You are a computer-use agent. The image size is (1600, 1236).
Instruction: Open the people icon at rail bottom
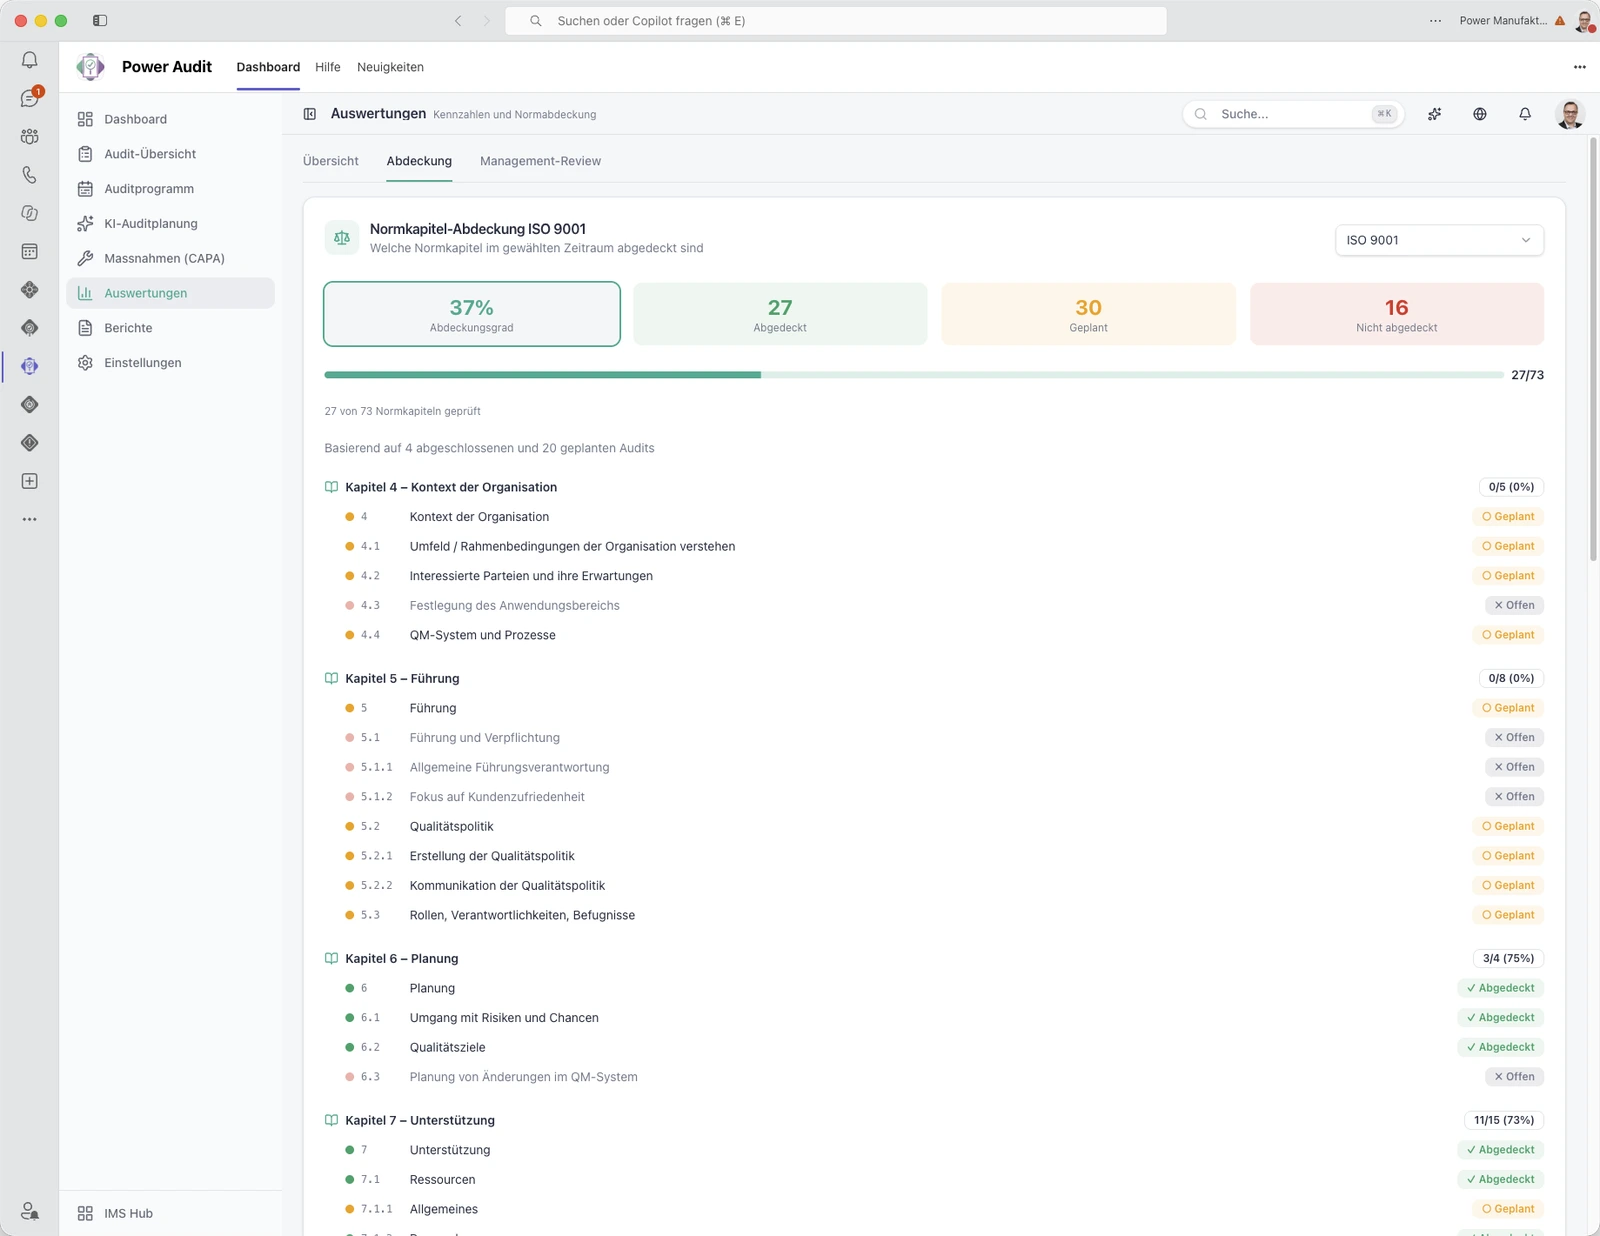(30, 1211)
